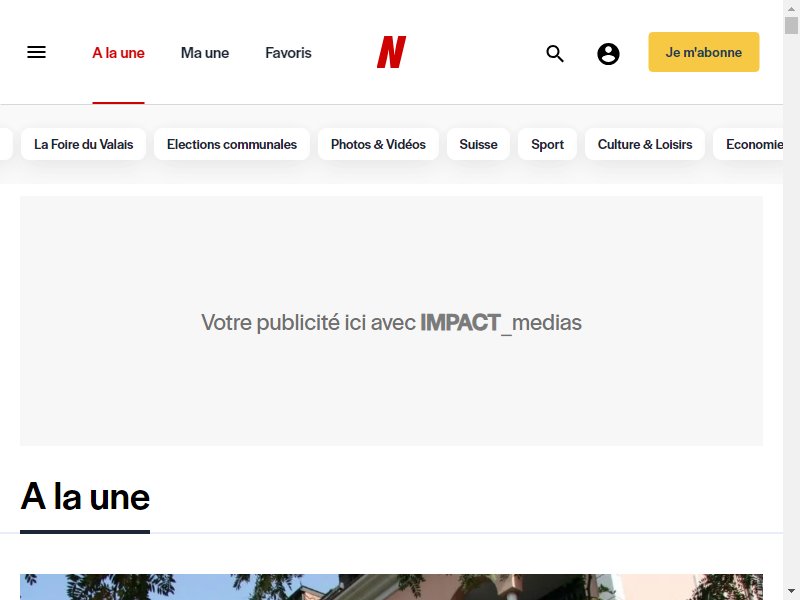Open the Favoris tab

[x=288, y=53]
